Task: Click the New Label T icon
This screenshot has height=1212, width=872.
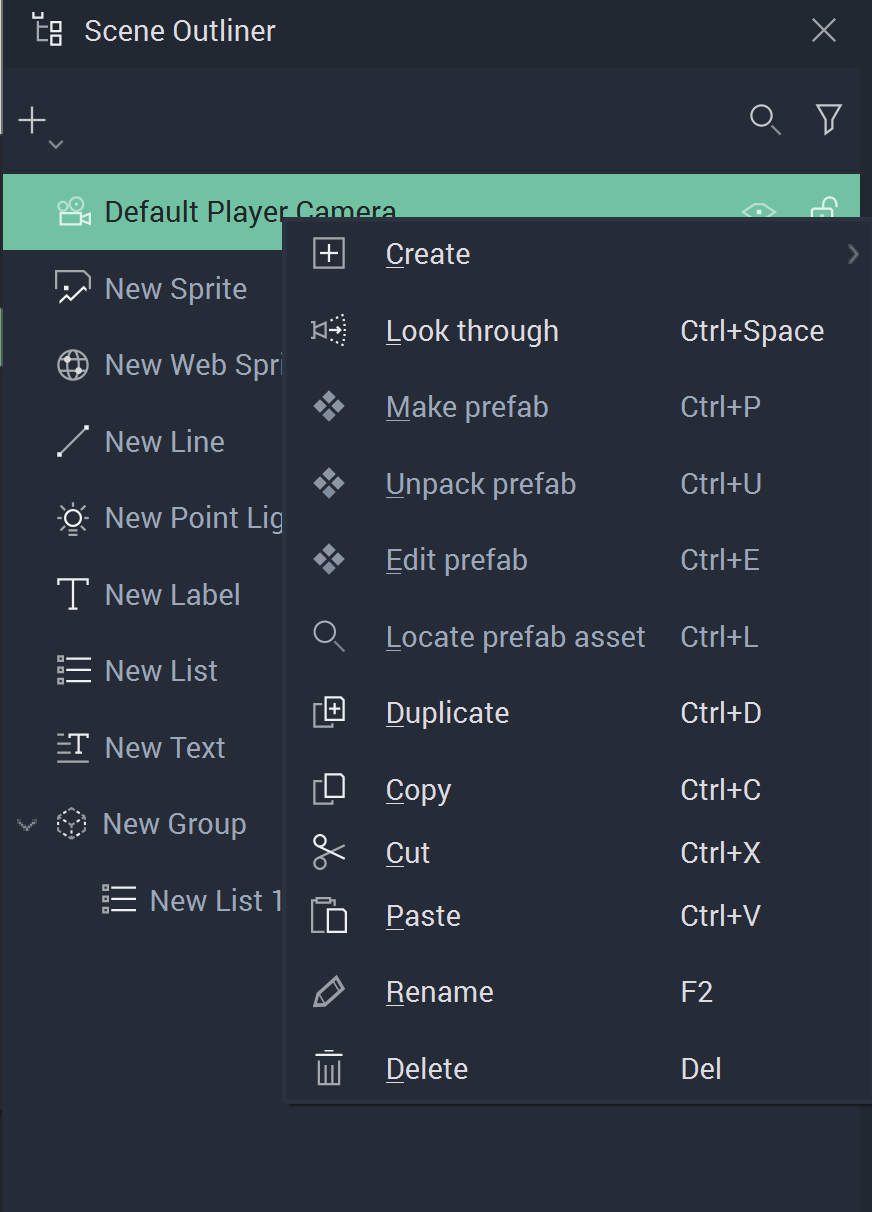Action: (x=73, y=595)
